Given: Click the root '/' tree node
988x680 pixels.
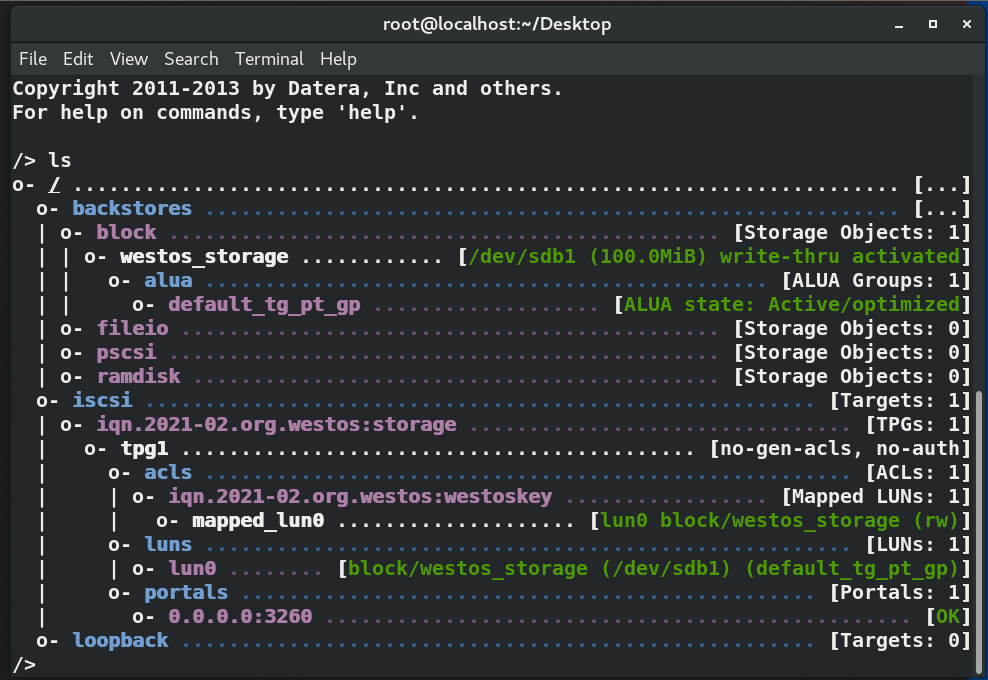Looking at the screenshot, I should point(54,185).
